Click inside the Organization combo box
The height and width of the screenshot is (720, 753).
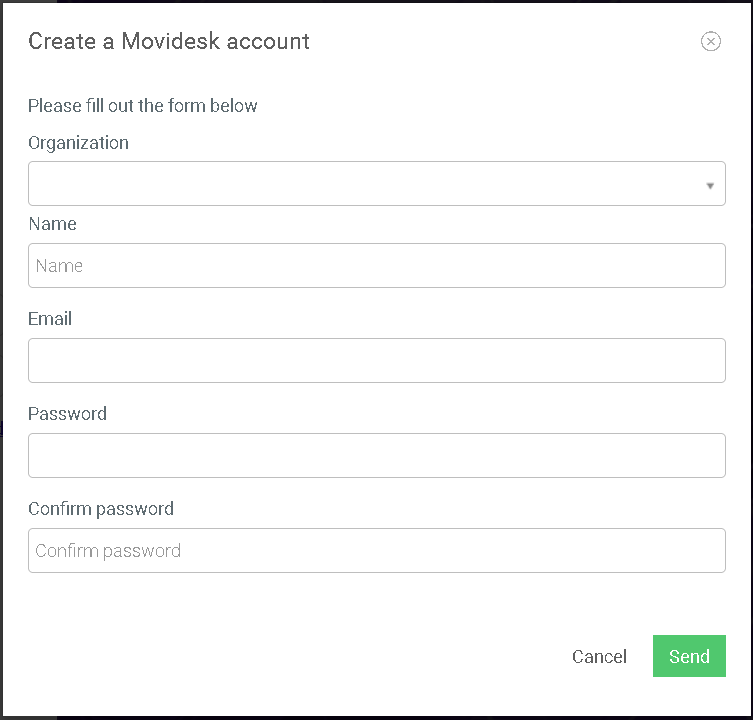coord(376,183)
